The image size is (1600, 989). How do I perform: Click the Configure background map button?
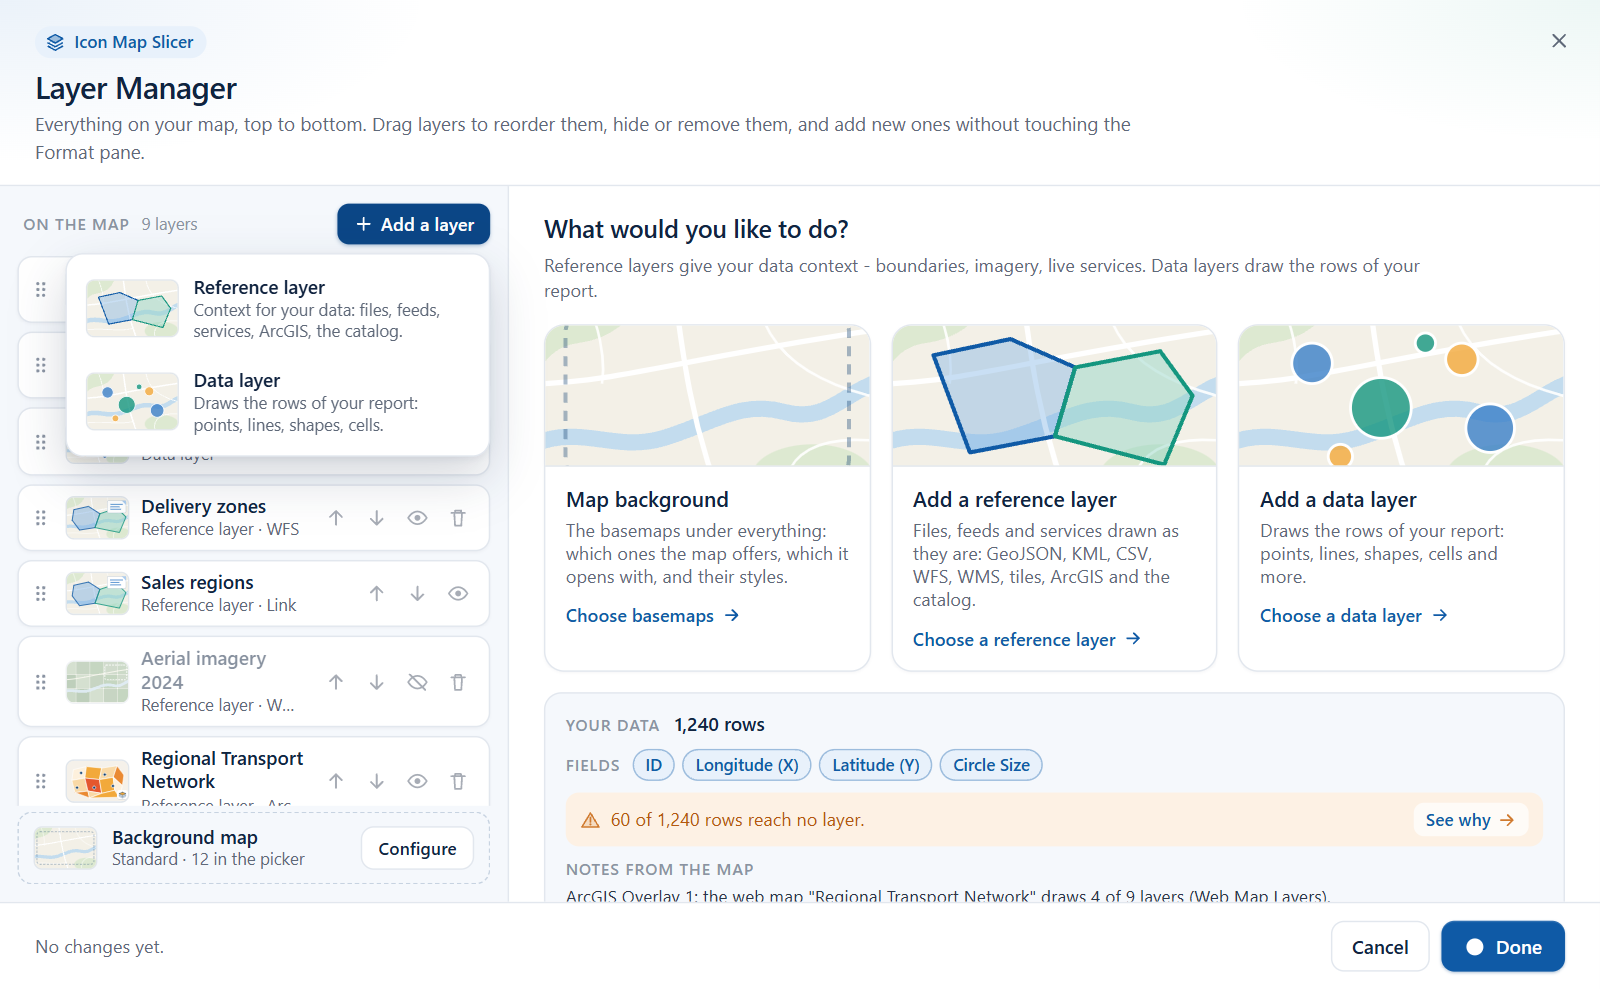pos(417,848)
